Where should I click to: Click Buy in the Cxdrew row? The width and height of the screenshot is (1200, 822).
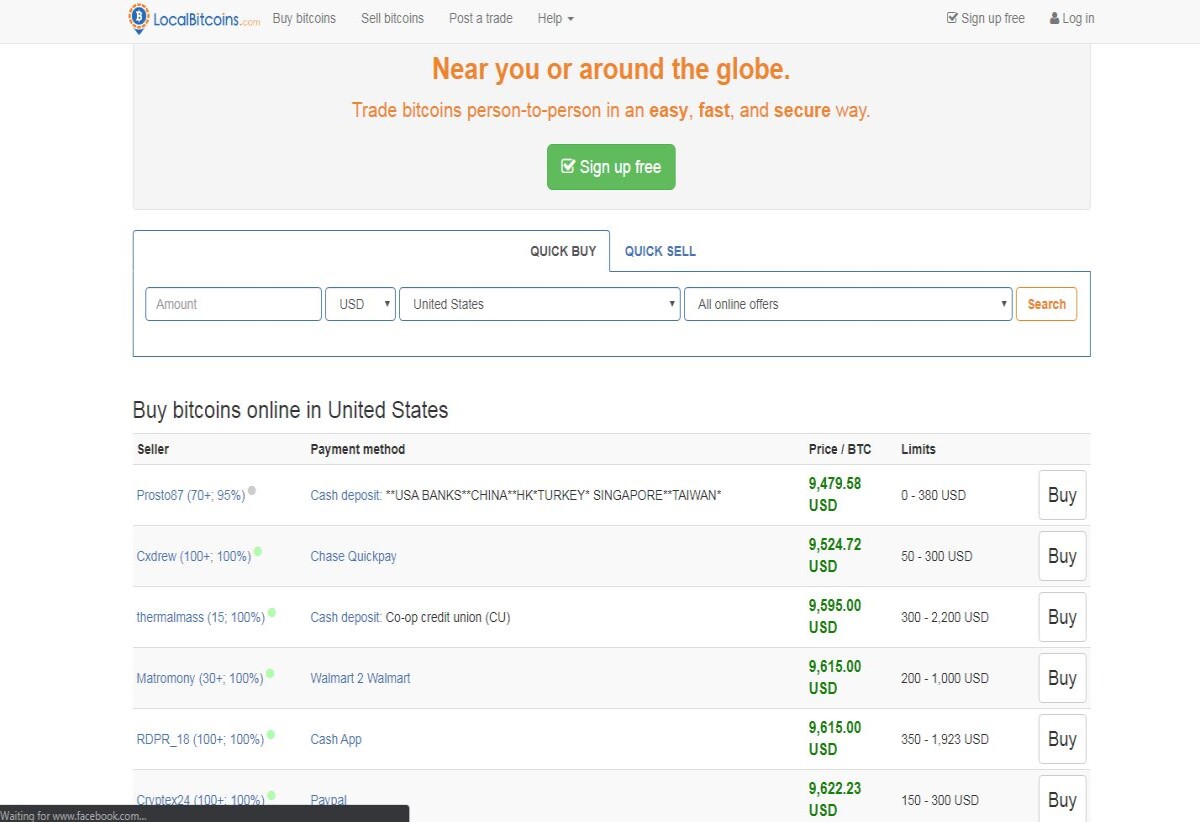1062,556
